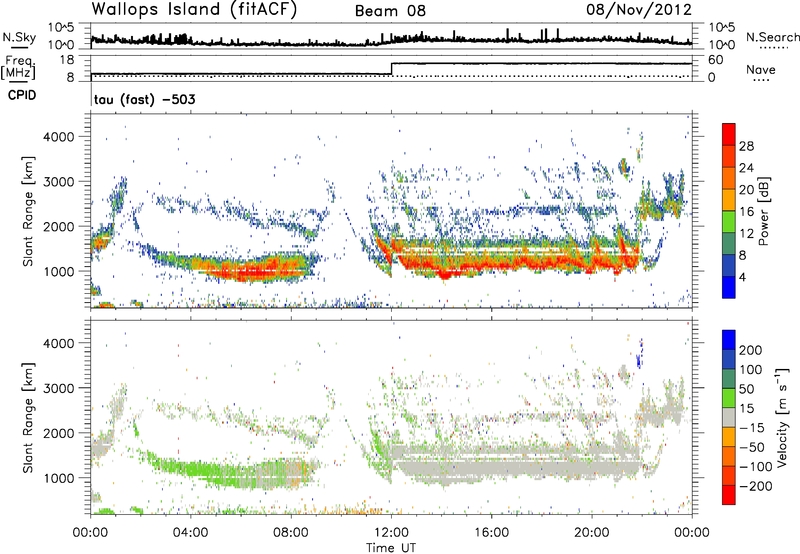Click the "Velocity [m s⁻¹]" color bar title
Viewport: 800px width, 554px height.
coord(781,417)
